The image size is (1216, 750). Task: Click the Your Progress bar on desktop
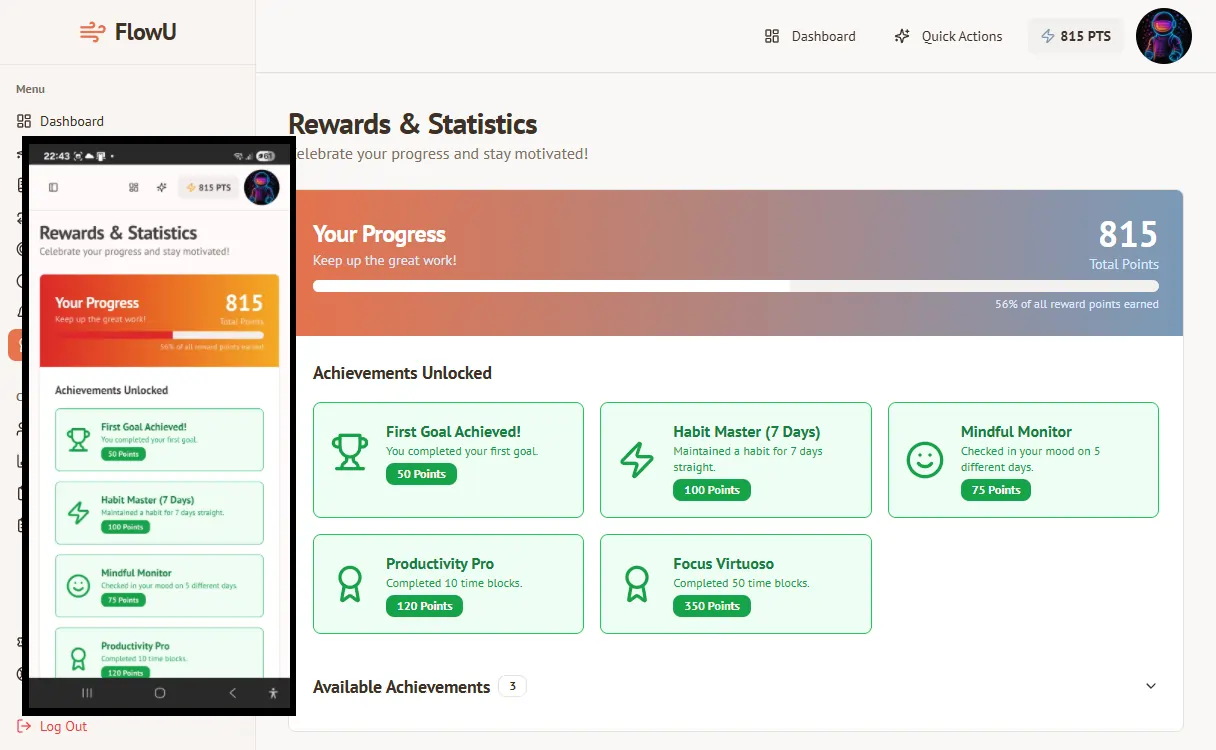click(735, 286)
